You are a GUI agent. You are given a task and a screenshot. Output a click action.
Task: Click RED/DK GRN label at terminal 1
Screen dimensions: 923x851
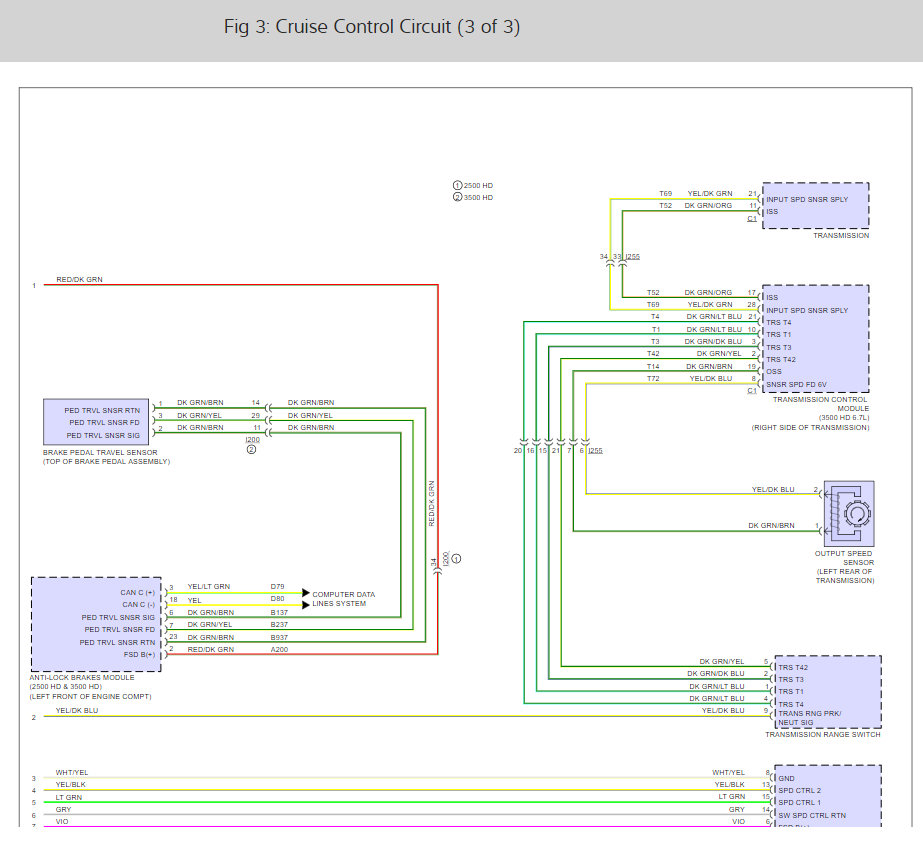79,280
